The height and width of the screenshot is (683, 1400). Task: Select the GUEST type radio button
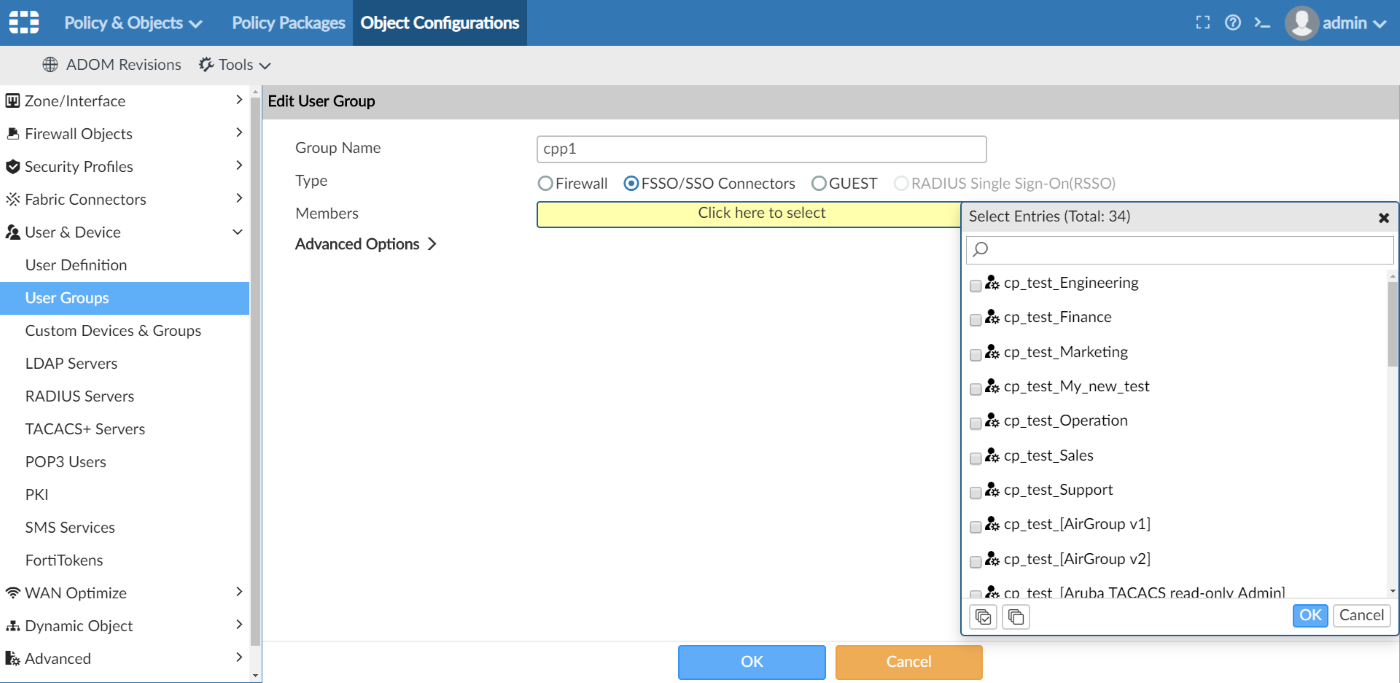tap(819, 184)
